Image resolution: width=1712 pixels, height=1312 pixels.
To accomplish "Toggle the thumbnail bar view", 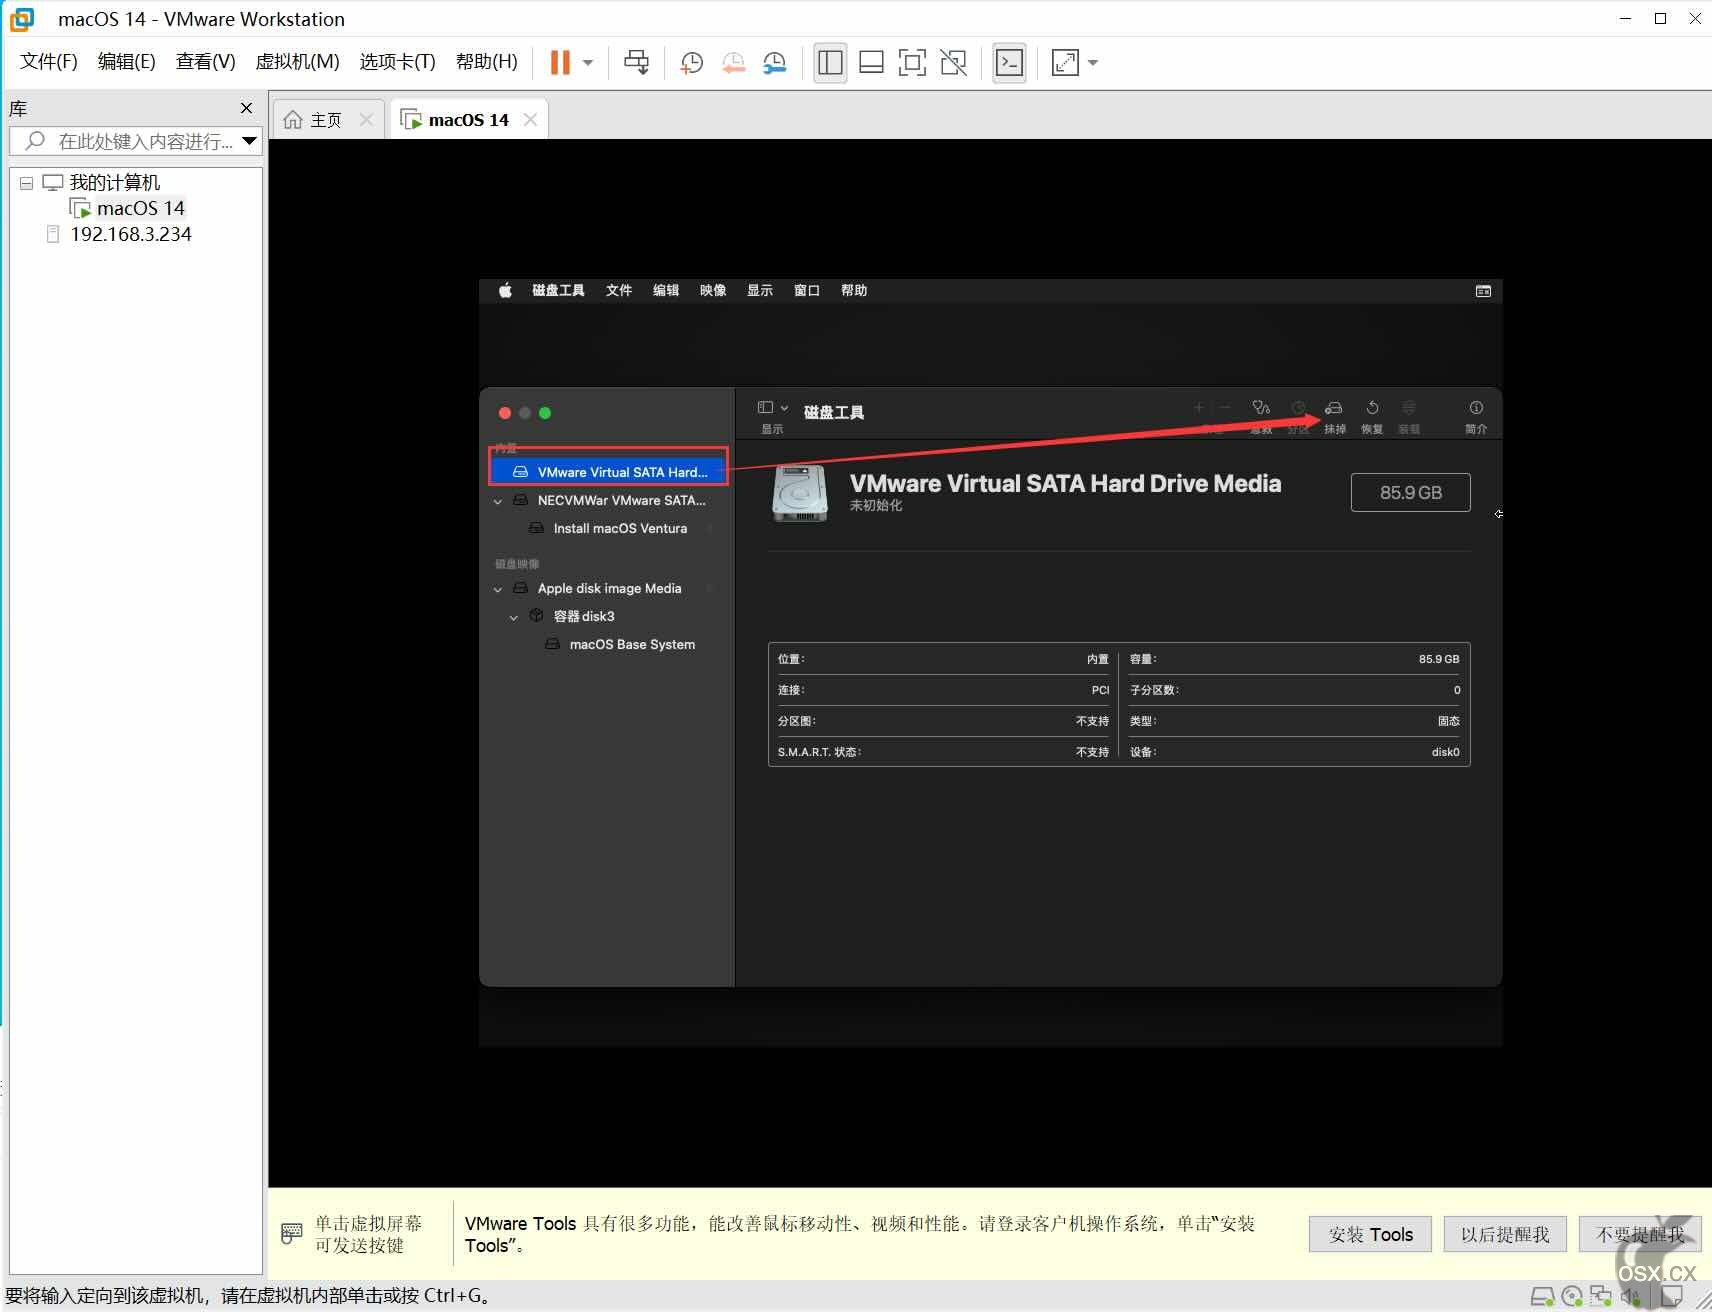I will pos(871,63).
